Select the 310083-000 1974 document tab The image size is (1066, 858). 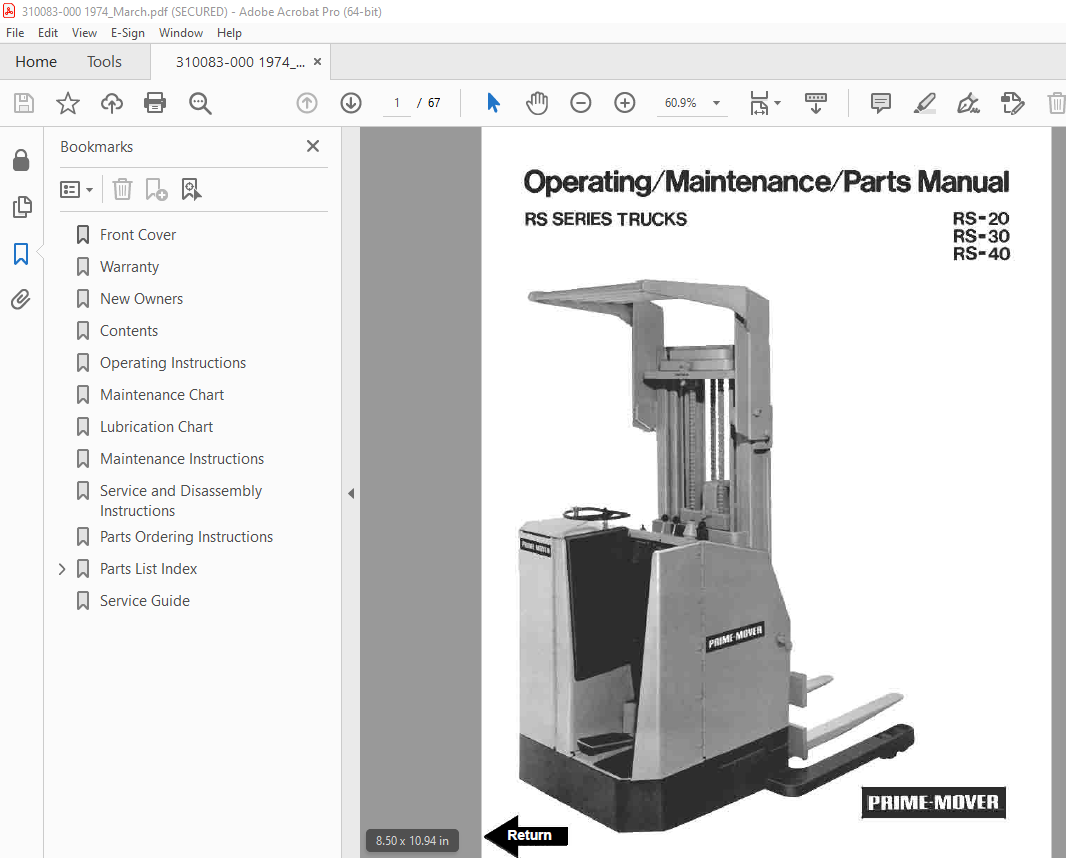tap(239, 62)
